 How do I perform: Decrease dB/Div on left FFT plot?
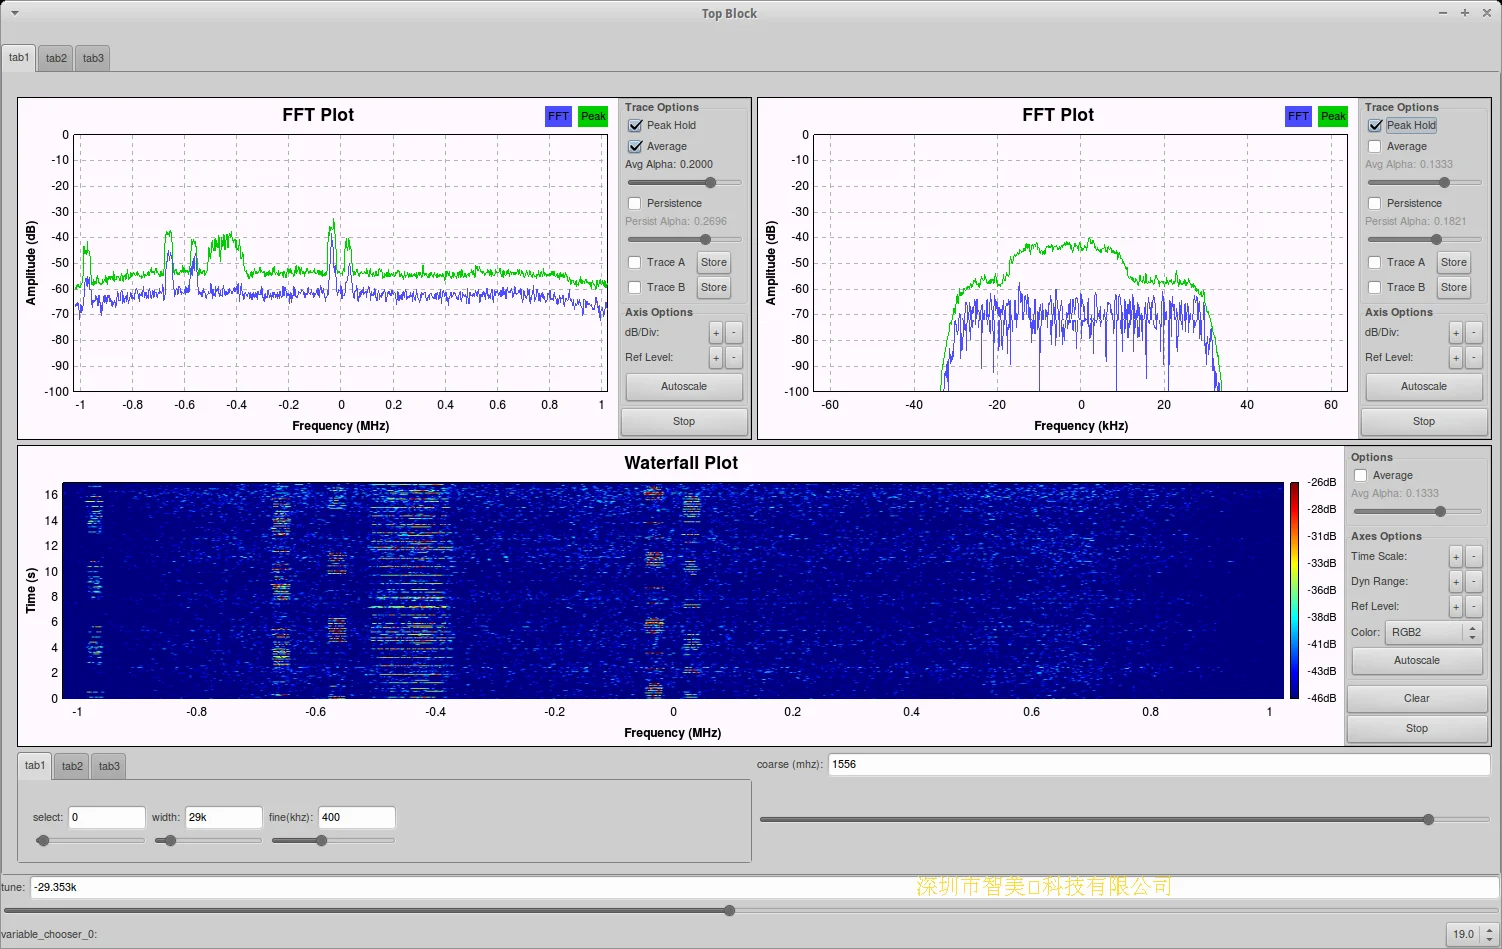click(x=734, y=333)
